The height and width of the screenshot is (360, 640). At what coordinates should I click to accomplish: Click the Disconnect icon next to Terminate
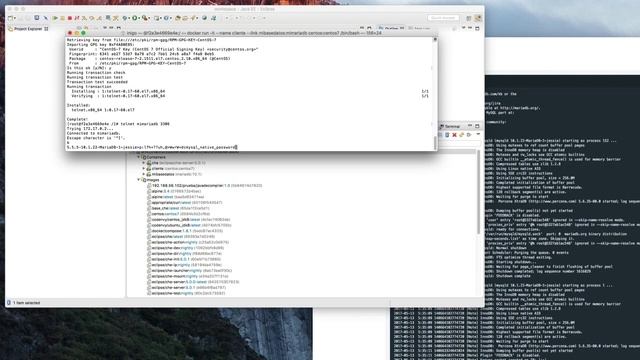(77, 18)
